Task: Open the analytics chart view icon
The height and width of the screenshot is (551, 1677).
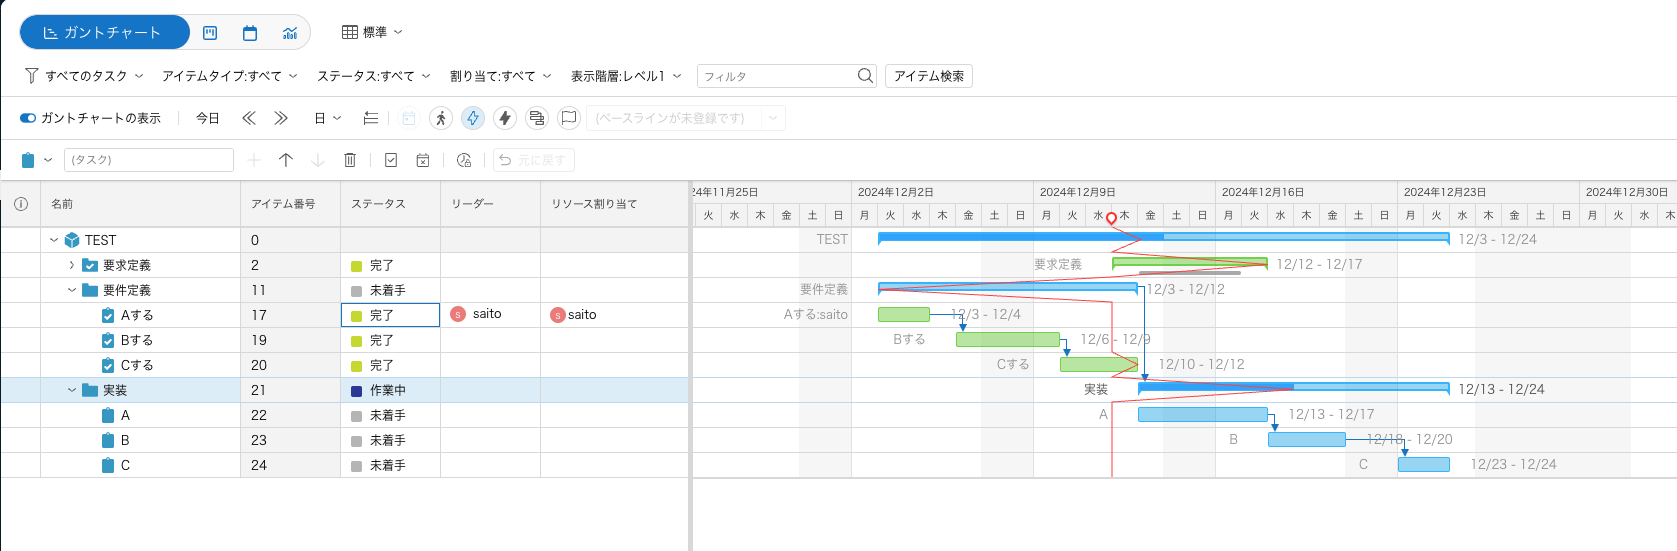Action: click(x=290, y=33)
